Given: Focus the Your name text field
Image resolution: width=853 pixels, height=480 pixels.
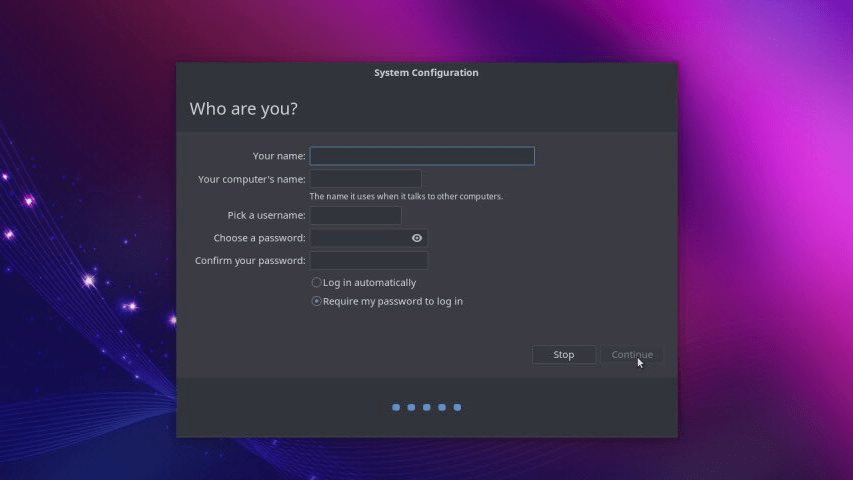Looking at the screenshot, I should tap(422, 156).
